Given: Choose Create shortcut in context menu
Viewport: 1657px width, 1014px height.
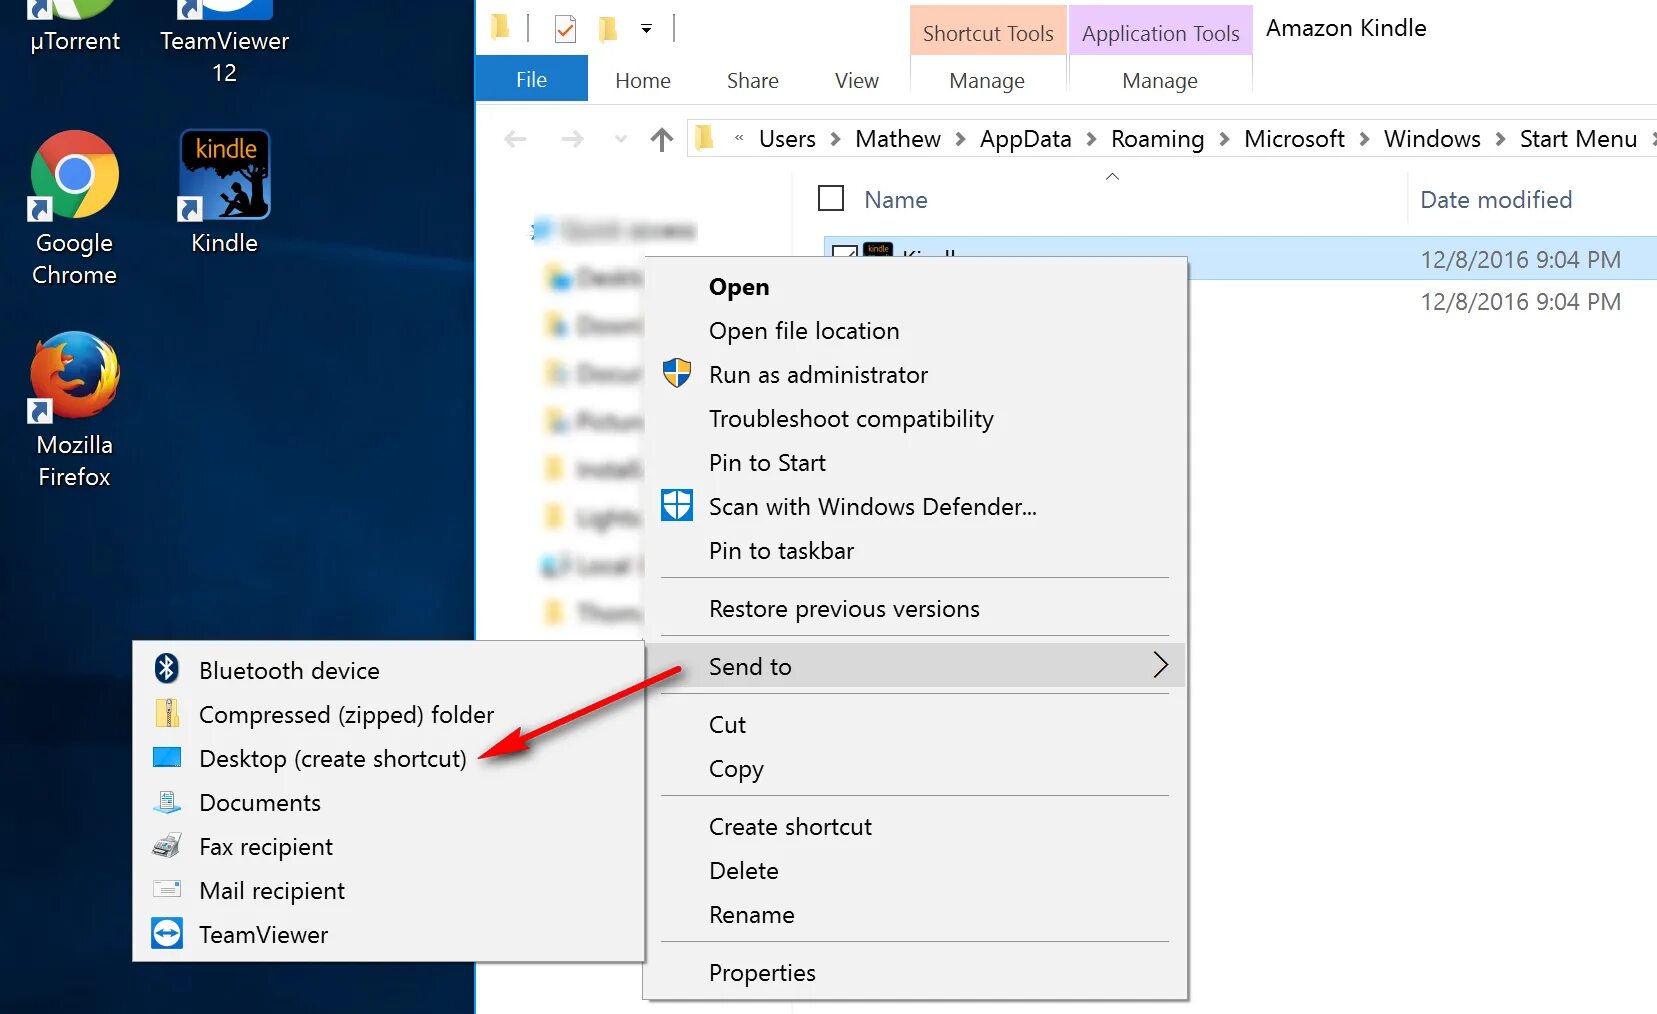Looking at the screenshot, I should click(x=914, y=827).
